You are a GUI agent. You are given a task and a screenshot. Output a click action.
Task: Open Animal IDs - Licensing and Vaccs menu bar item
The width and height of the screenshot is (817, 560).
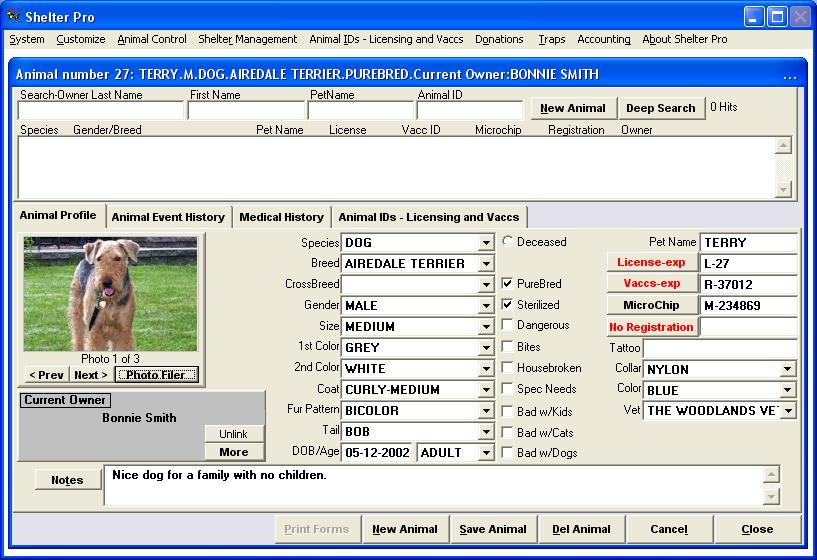(x=386, y=39)
